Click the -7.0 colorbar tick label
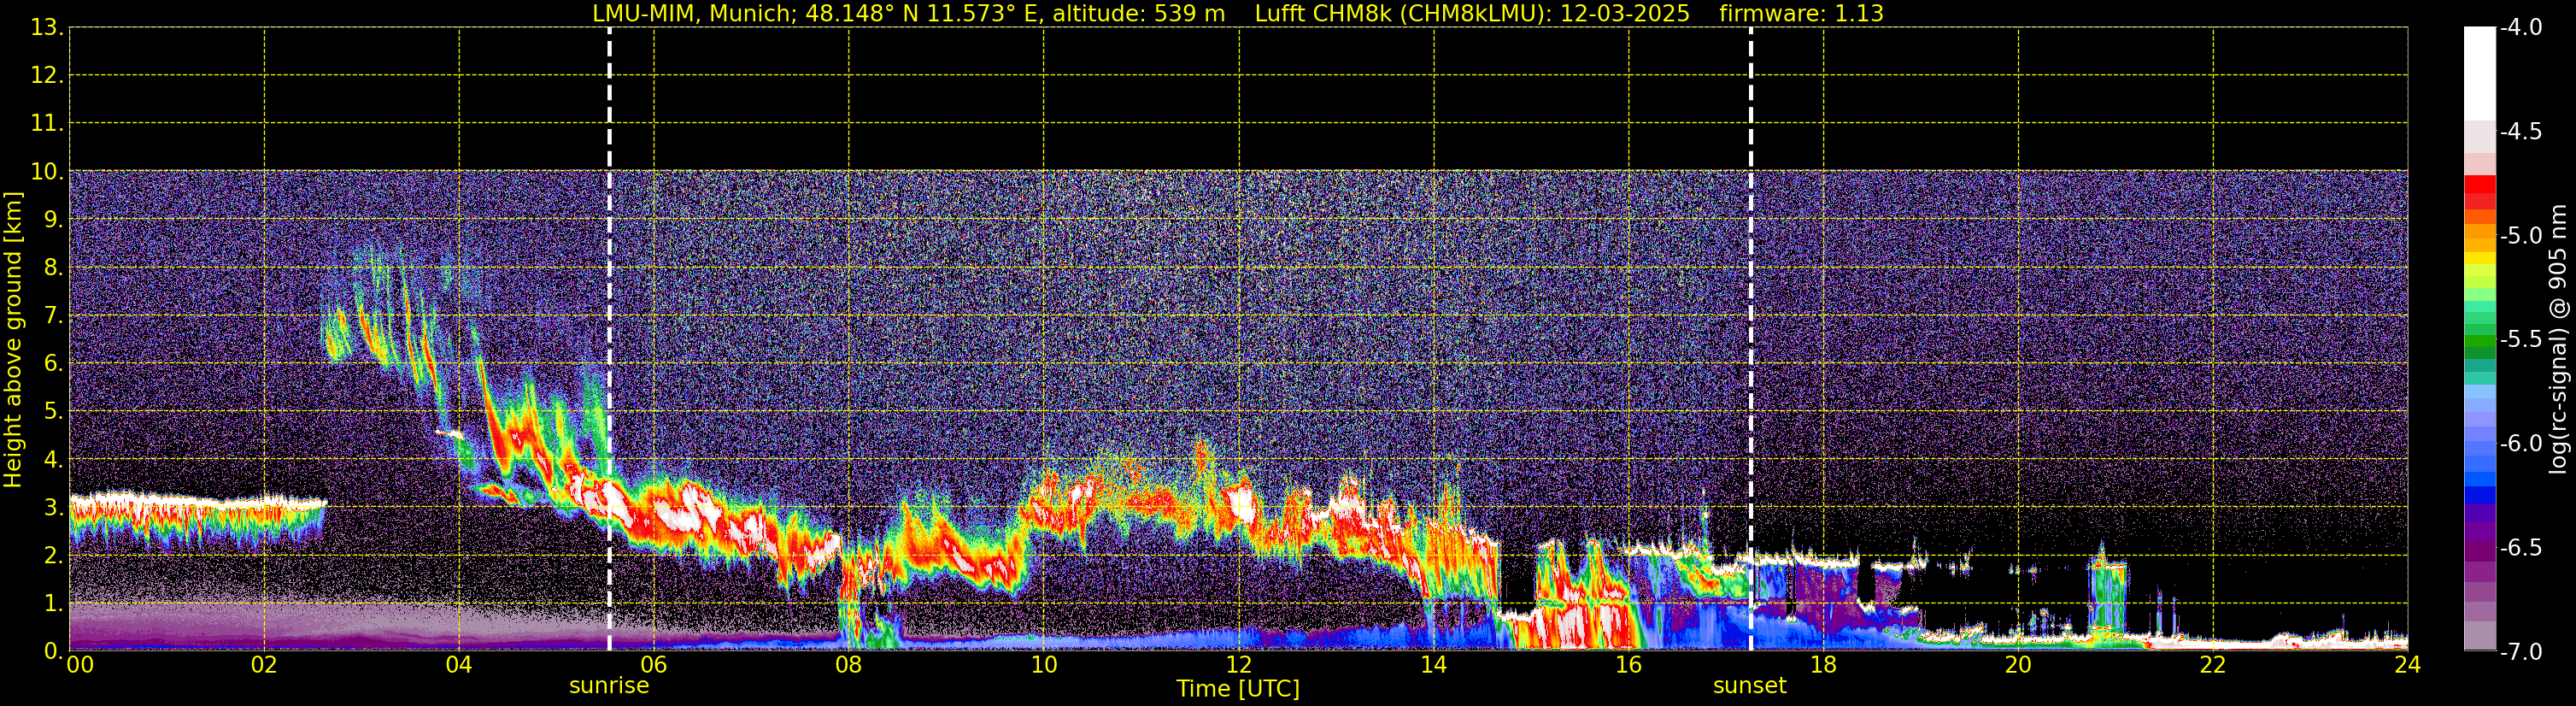This screenshot has width=2576, height=706. click(2520, 652)
